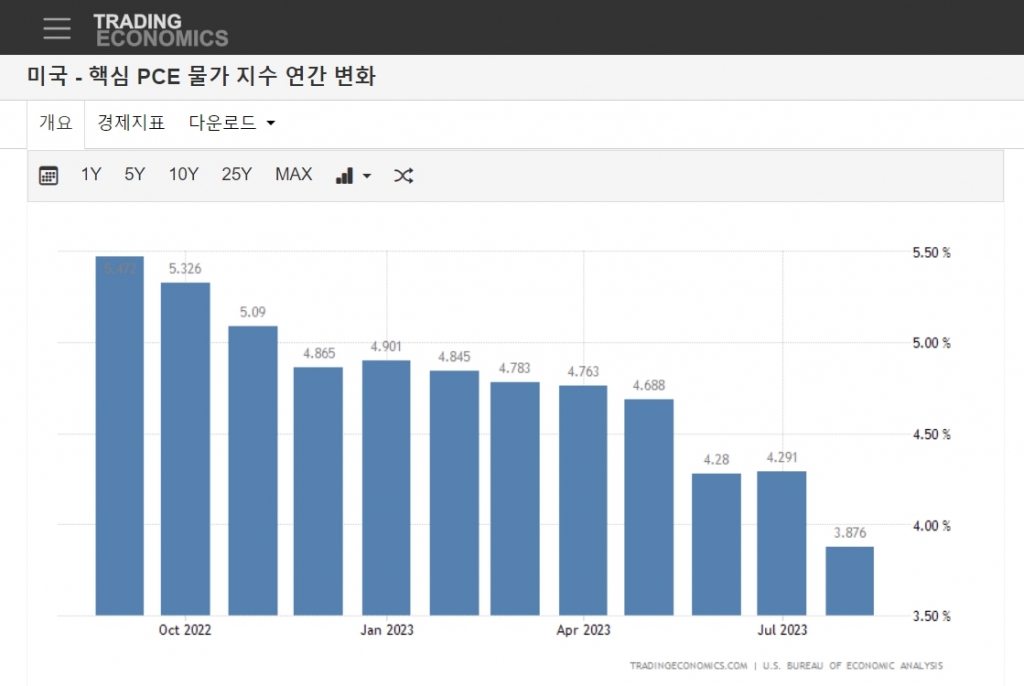
Task: Click the 4.901 bar for Jan 2023
Action: [x=386, y=488]
